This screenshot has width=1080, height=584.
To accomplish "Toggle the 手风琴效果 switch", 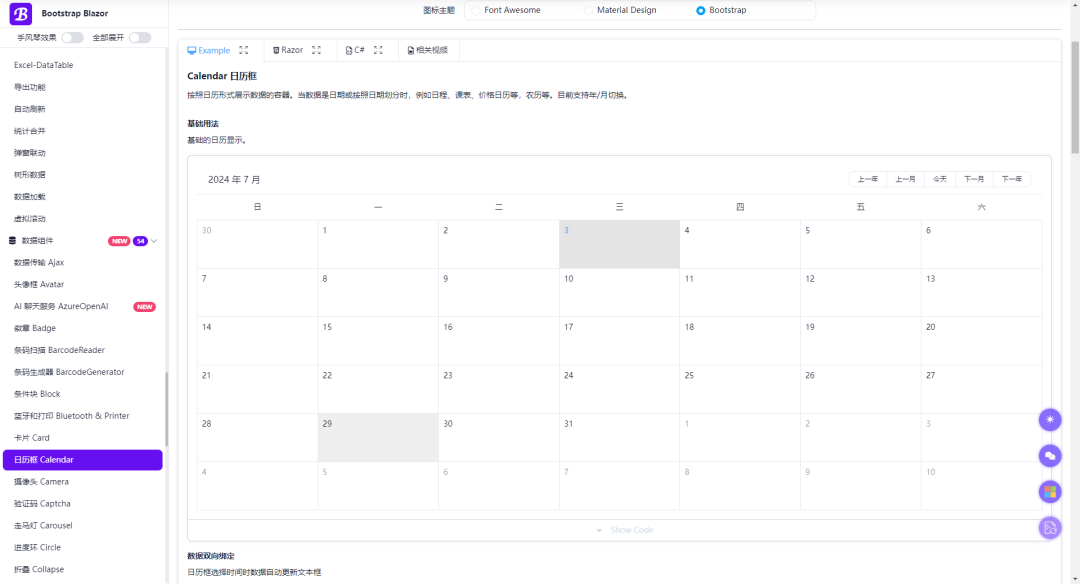I will click(72, 38).
